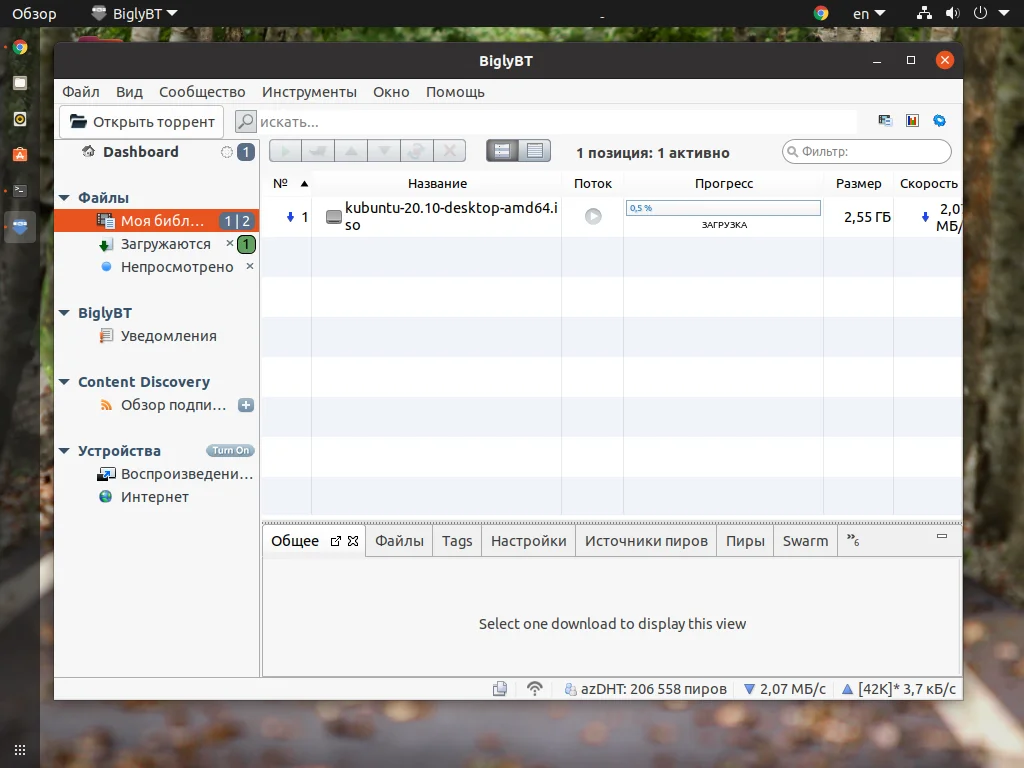Screen dimensions: 1024x768
Task: Switch to the Настройки tab
Action: point(529,541)
